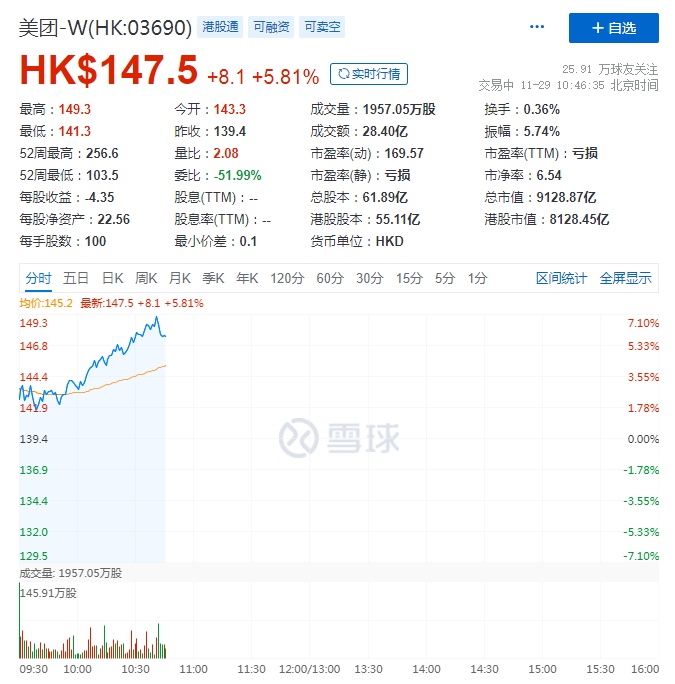The height and width of the screenshot is (684, 675).
Task: Select the 可融资 tag
Action: [x=271, y=27]
